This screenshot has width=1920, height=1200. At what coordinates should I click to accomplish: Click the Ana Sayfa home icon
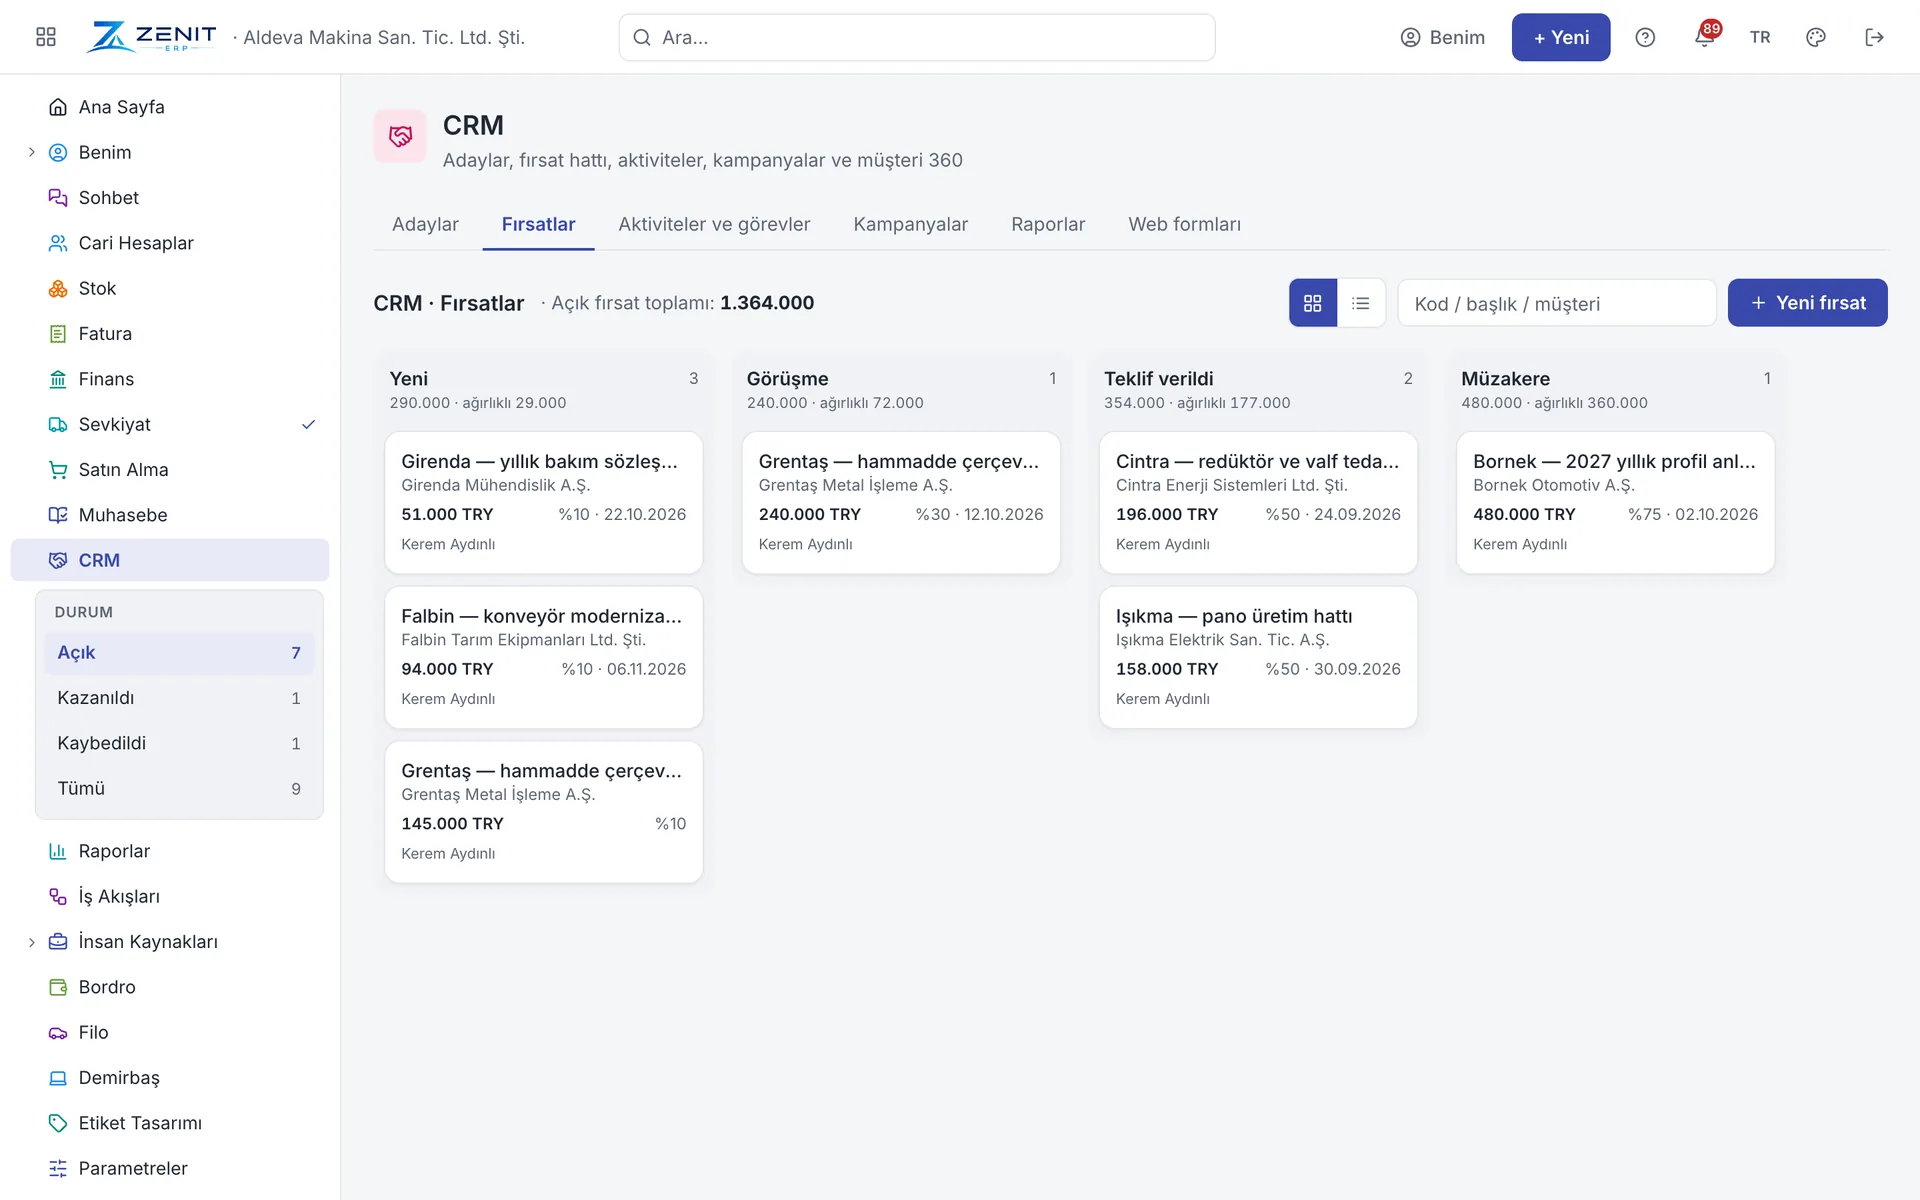(x=58, y=107)
